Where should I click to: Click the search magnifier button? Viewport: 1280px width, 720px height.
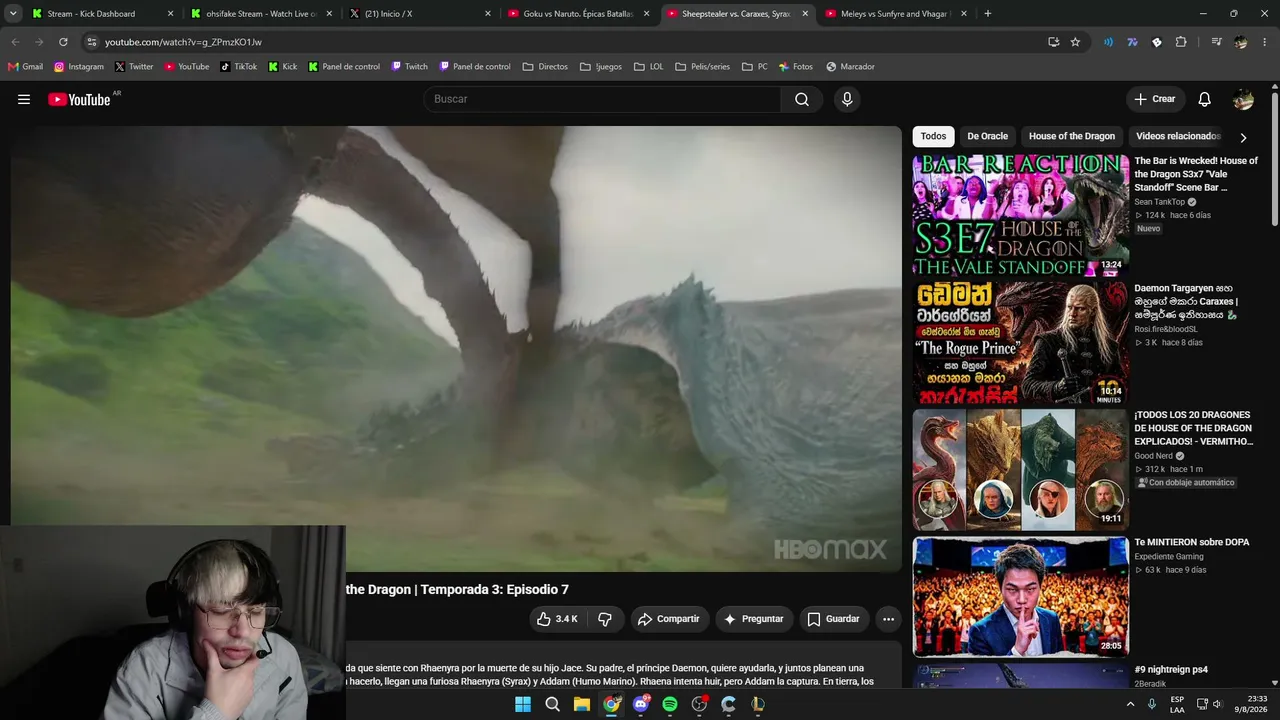(x=802, y=99)
